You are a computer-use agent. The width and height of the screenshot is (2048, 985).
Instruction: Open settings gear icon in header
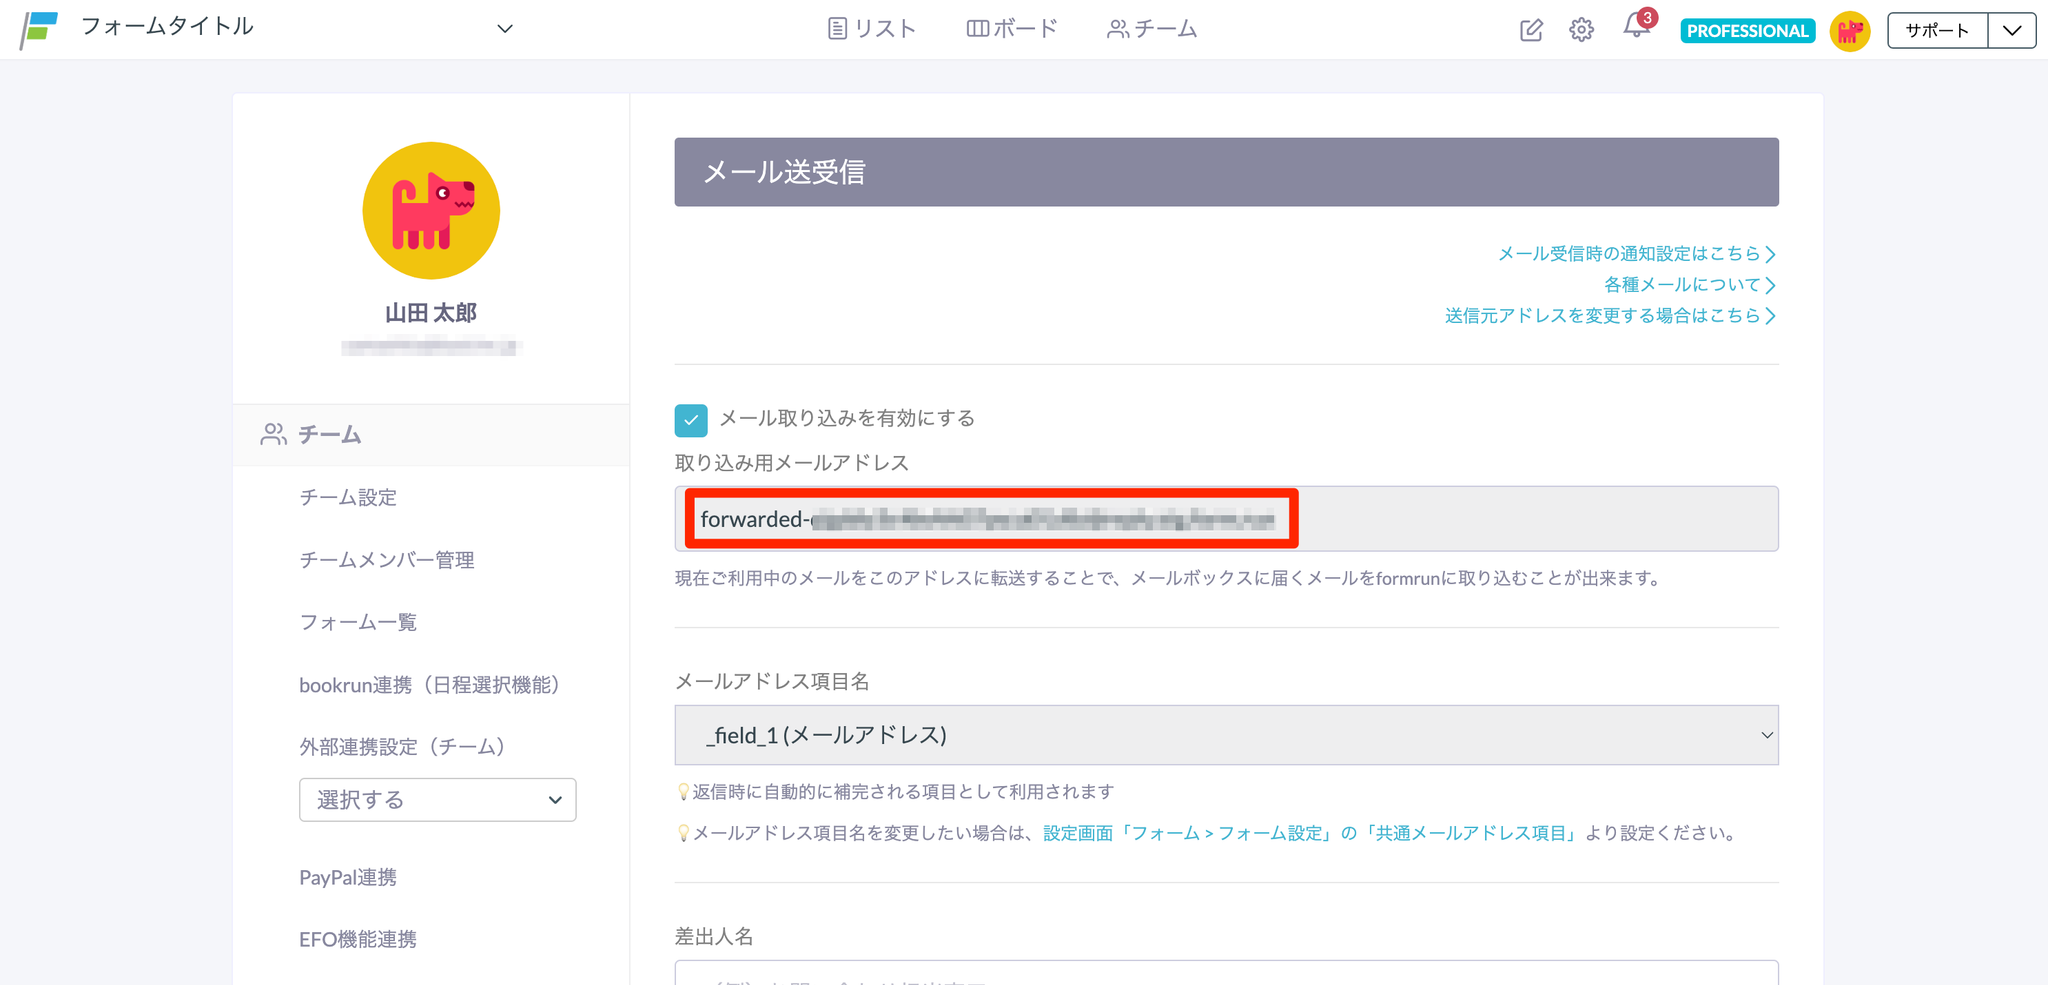coord(1581,30)
